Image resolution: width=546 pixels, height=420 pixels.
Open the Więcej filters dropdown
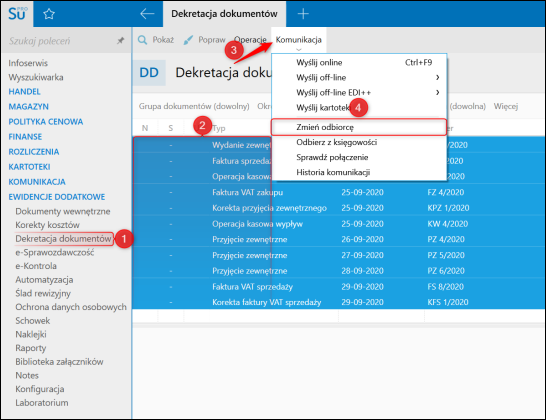click(506, 106)
